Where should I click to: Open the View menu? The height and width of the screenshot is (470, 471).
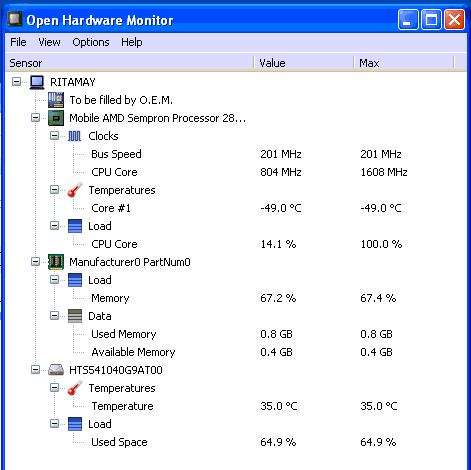49,42
